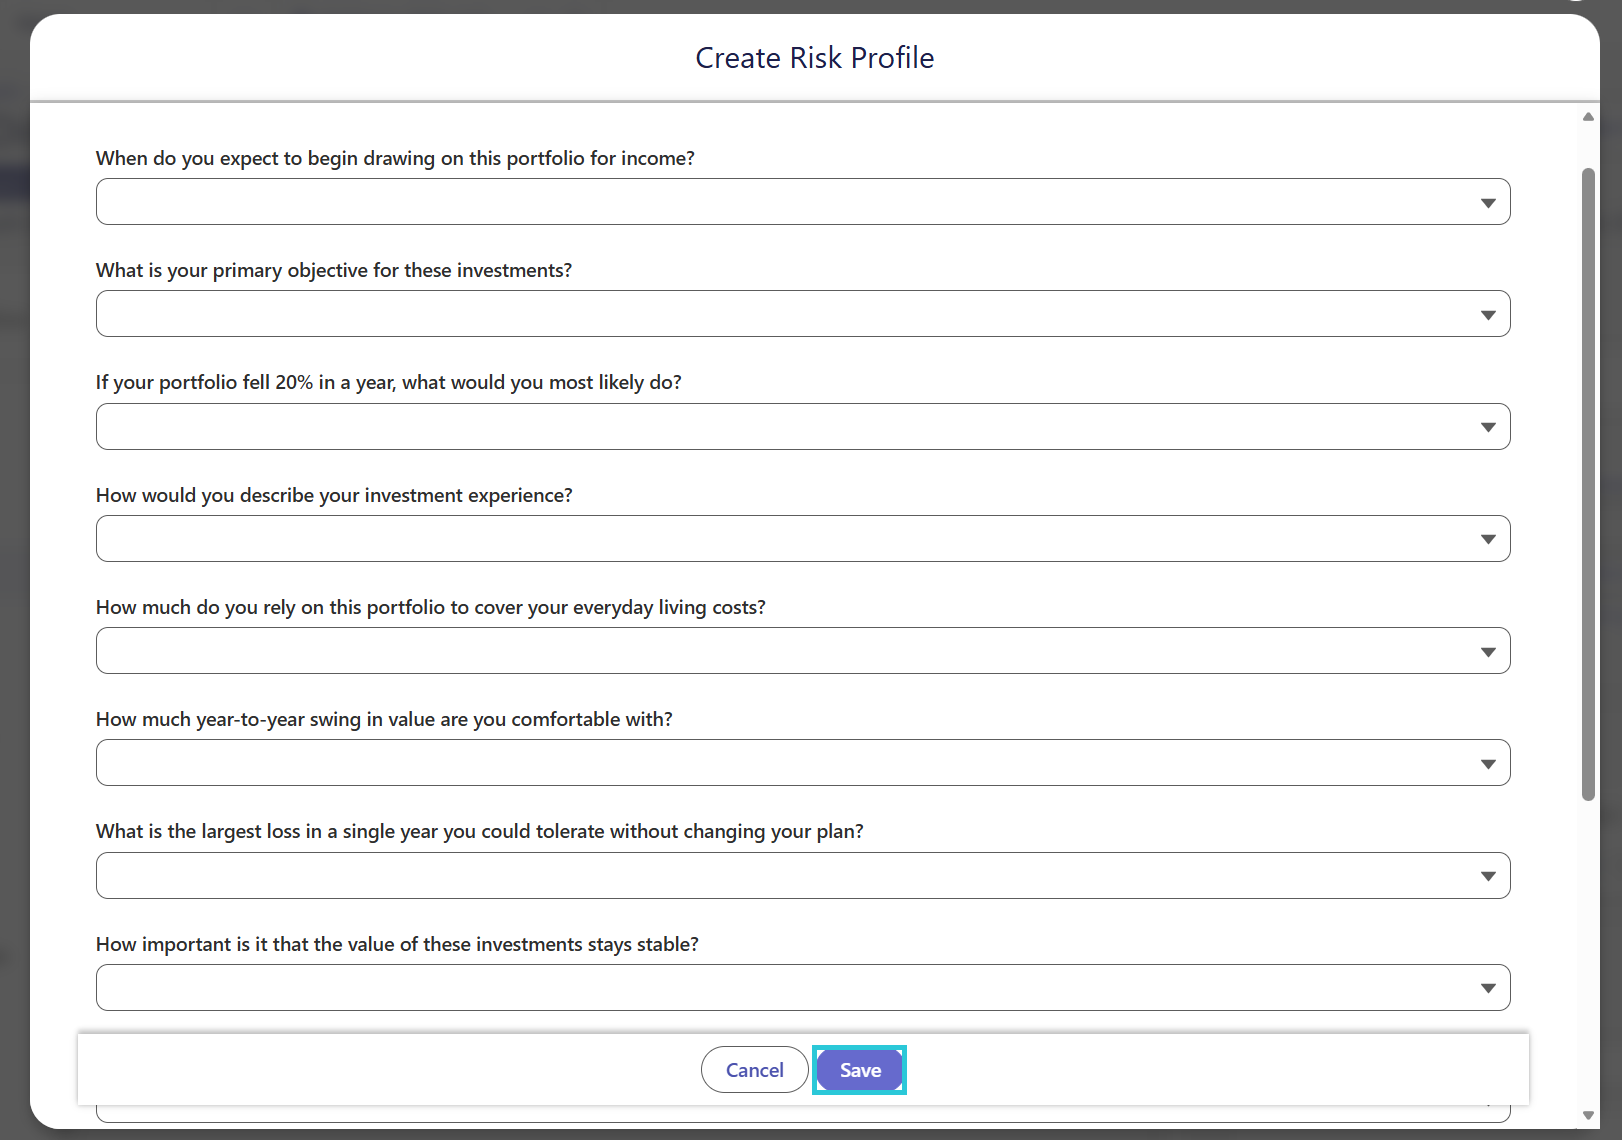Click the caret arrow on income drawing dropdown
The image size is (1622, 1140).
coord(1488,203)
